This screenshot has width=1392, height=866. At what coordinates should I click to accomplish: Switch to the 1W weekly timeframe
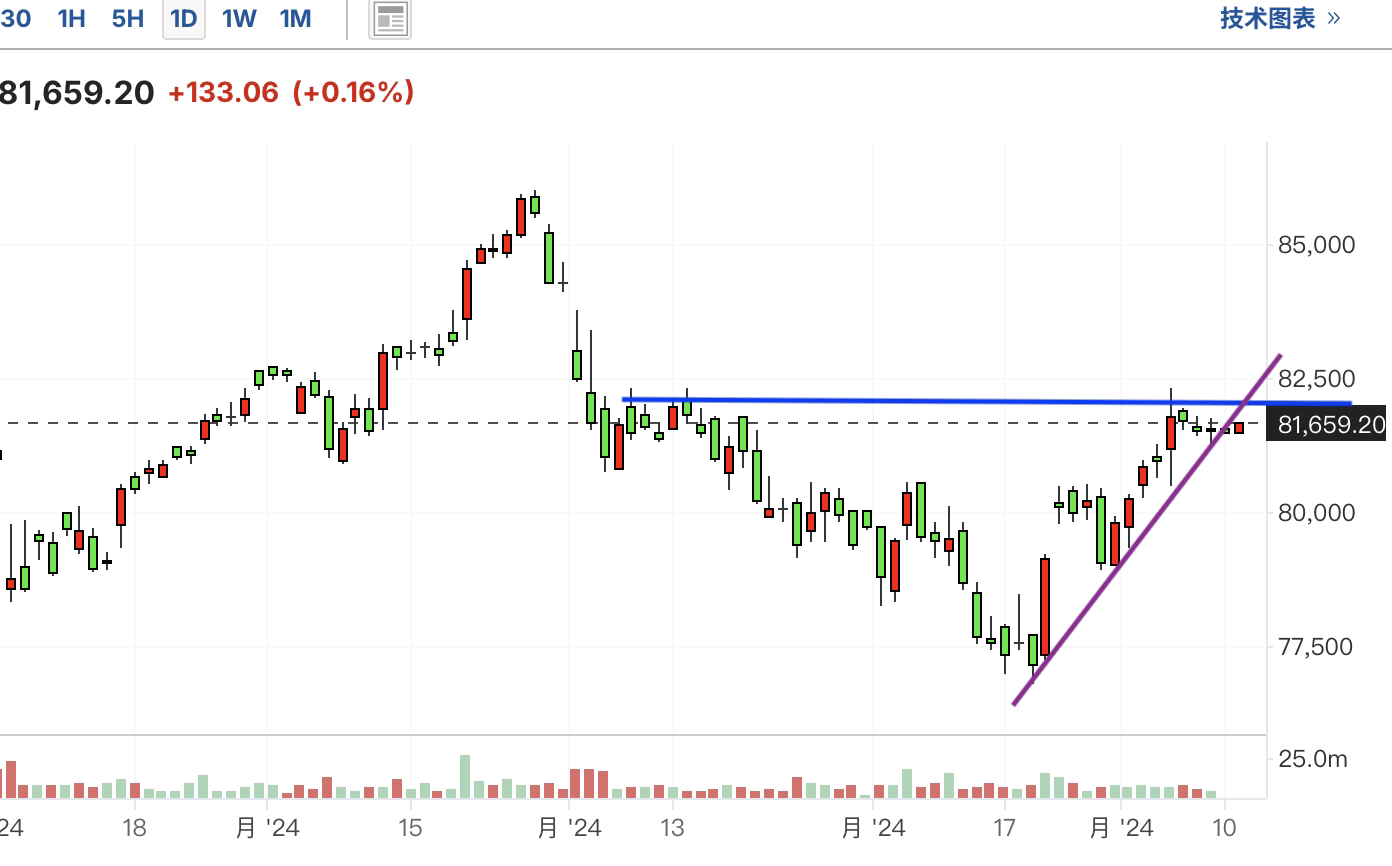[240, 18]
